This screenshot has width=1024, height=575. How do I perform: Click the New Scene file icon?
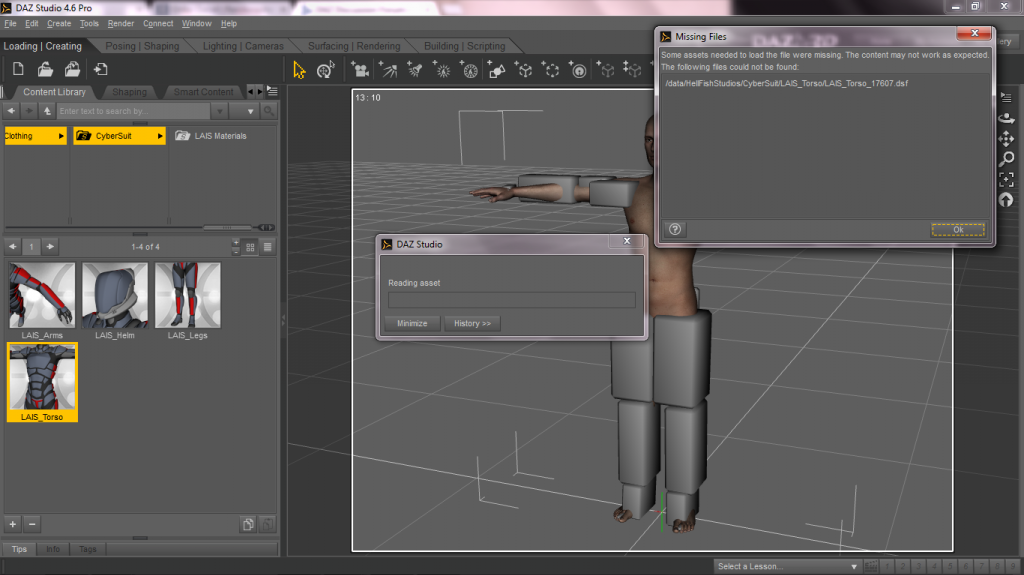tap(18, 69)
